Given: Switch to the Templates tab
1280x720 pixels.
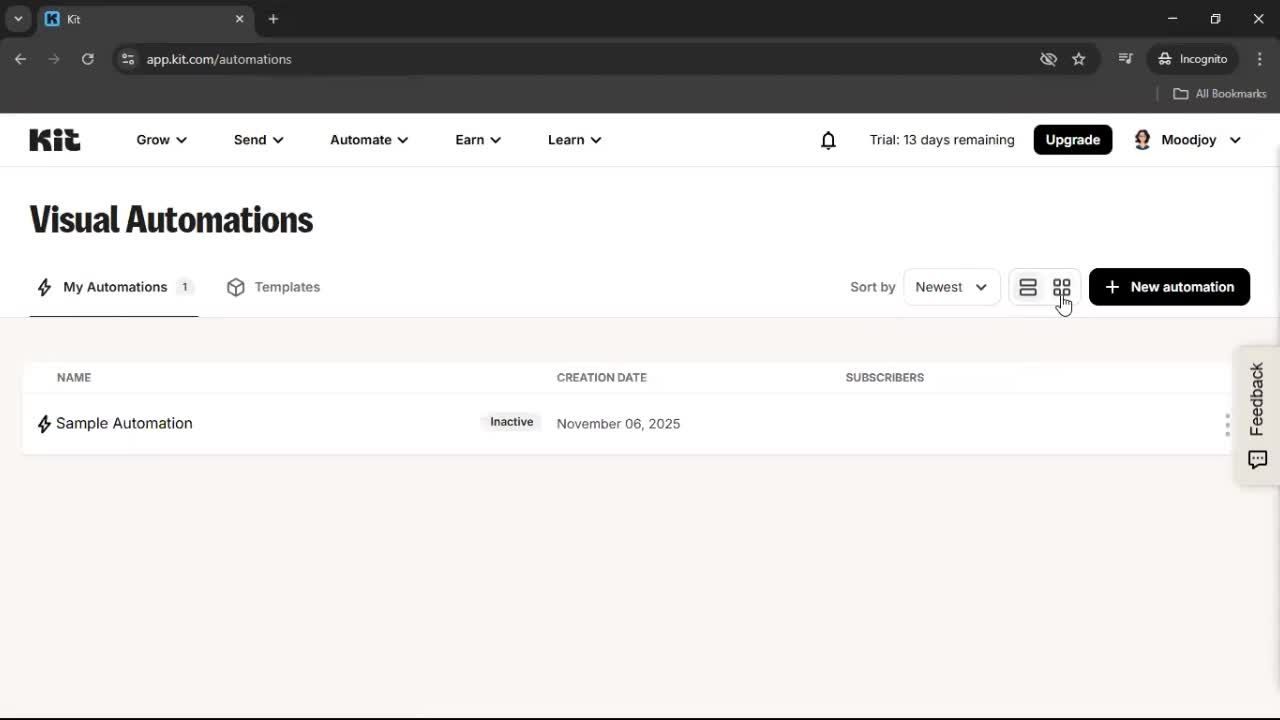Looking at the screenshot, I should [x=287, y=287].
